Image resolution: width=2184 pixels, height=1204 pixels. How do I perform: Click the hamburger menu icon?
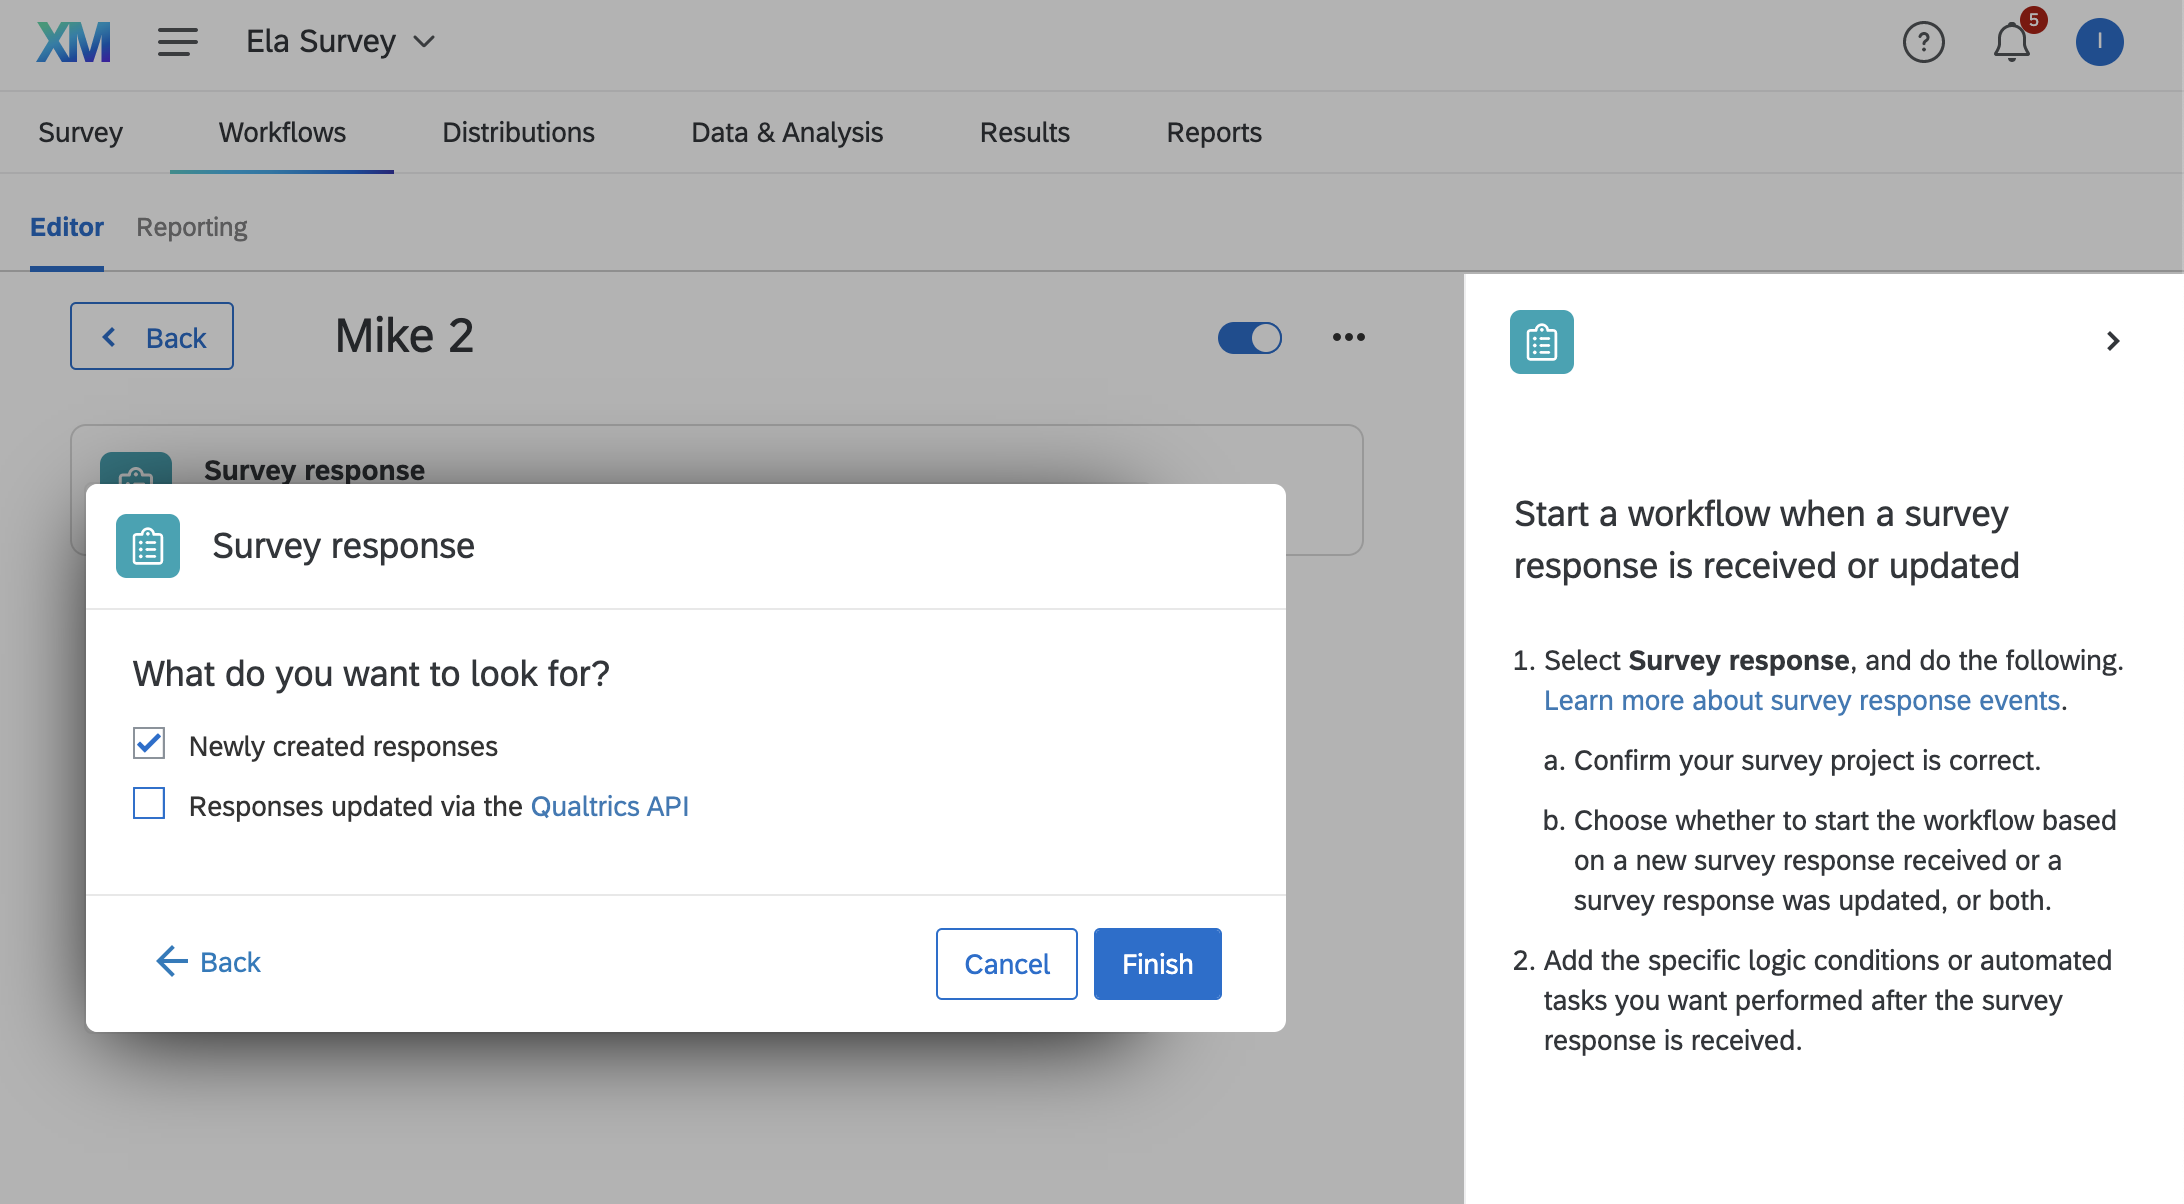178,40
